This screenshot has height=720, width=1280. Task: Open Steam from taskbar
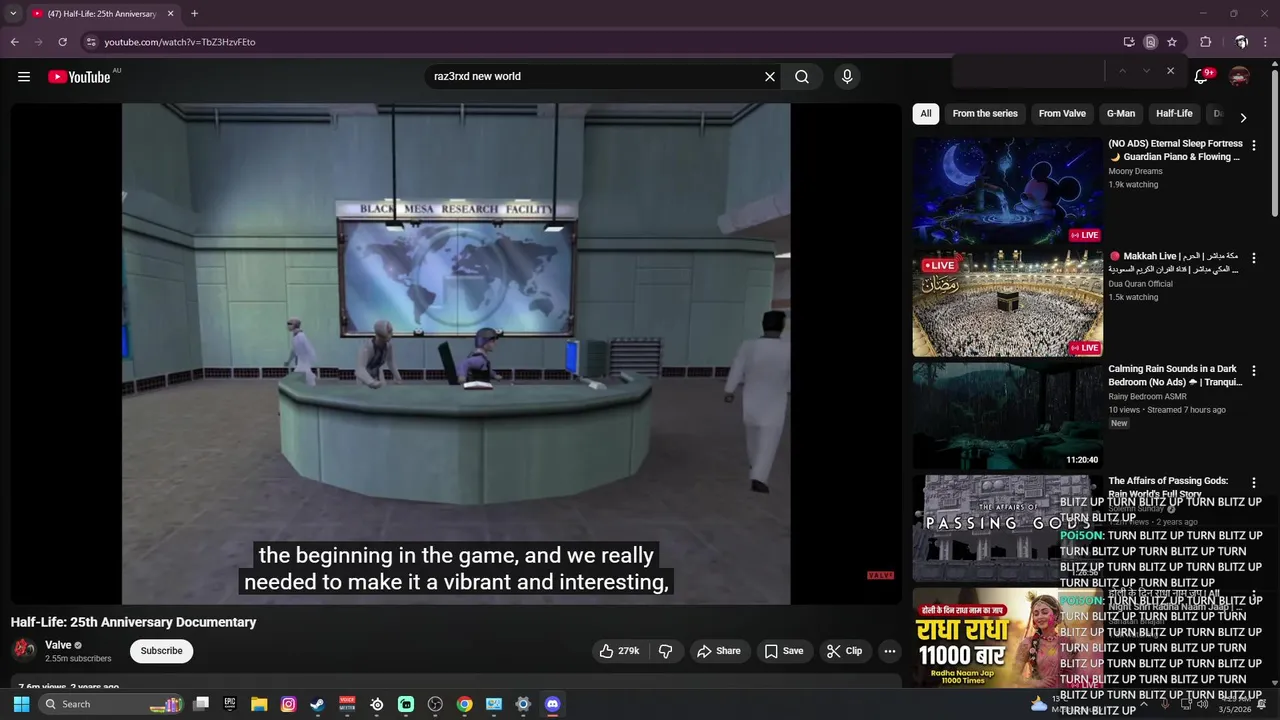coord(317,704)
